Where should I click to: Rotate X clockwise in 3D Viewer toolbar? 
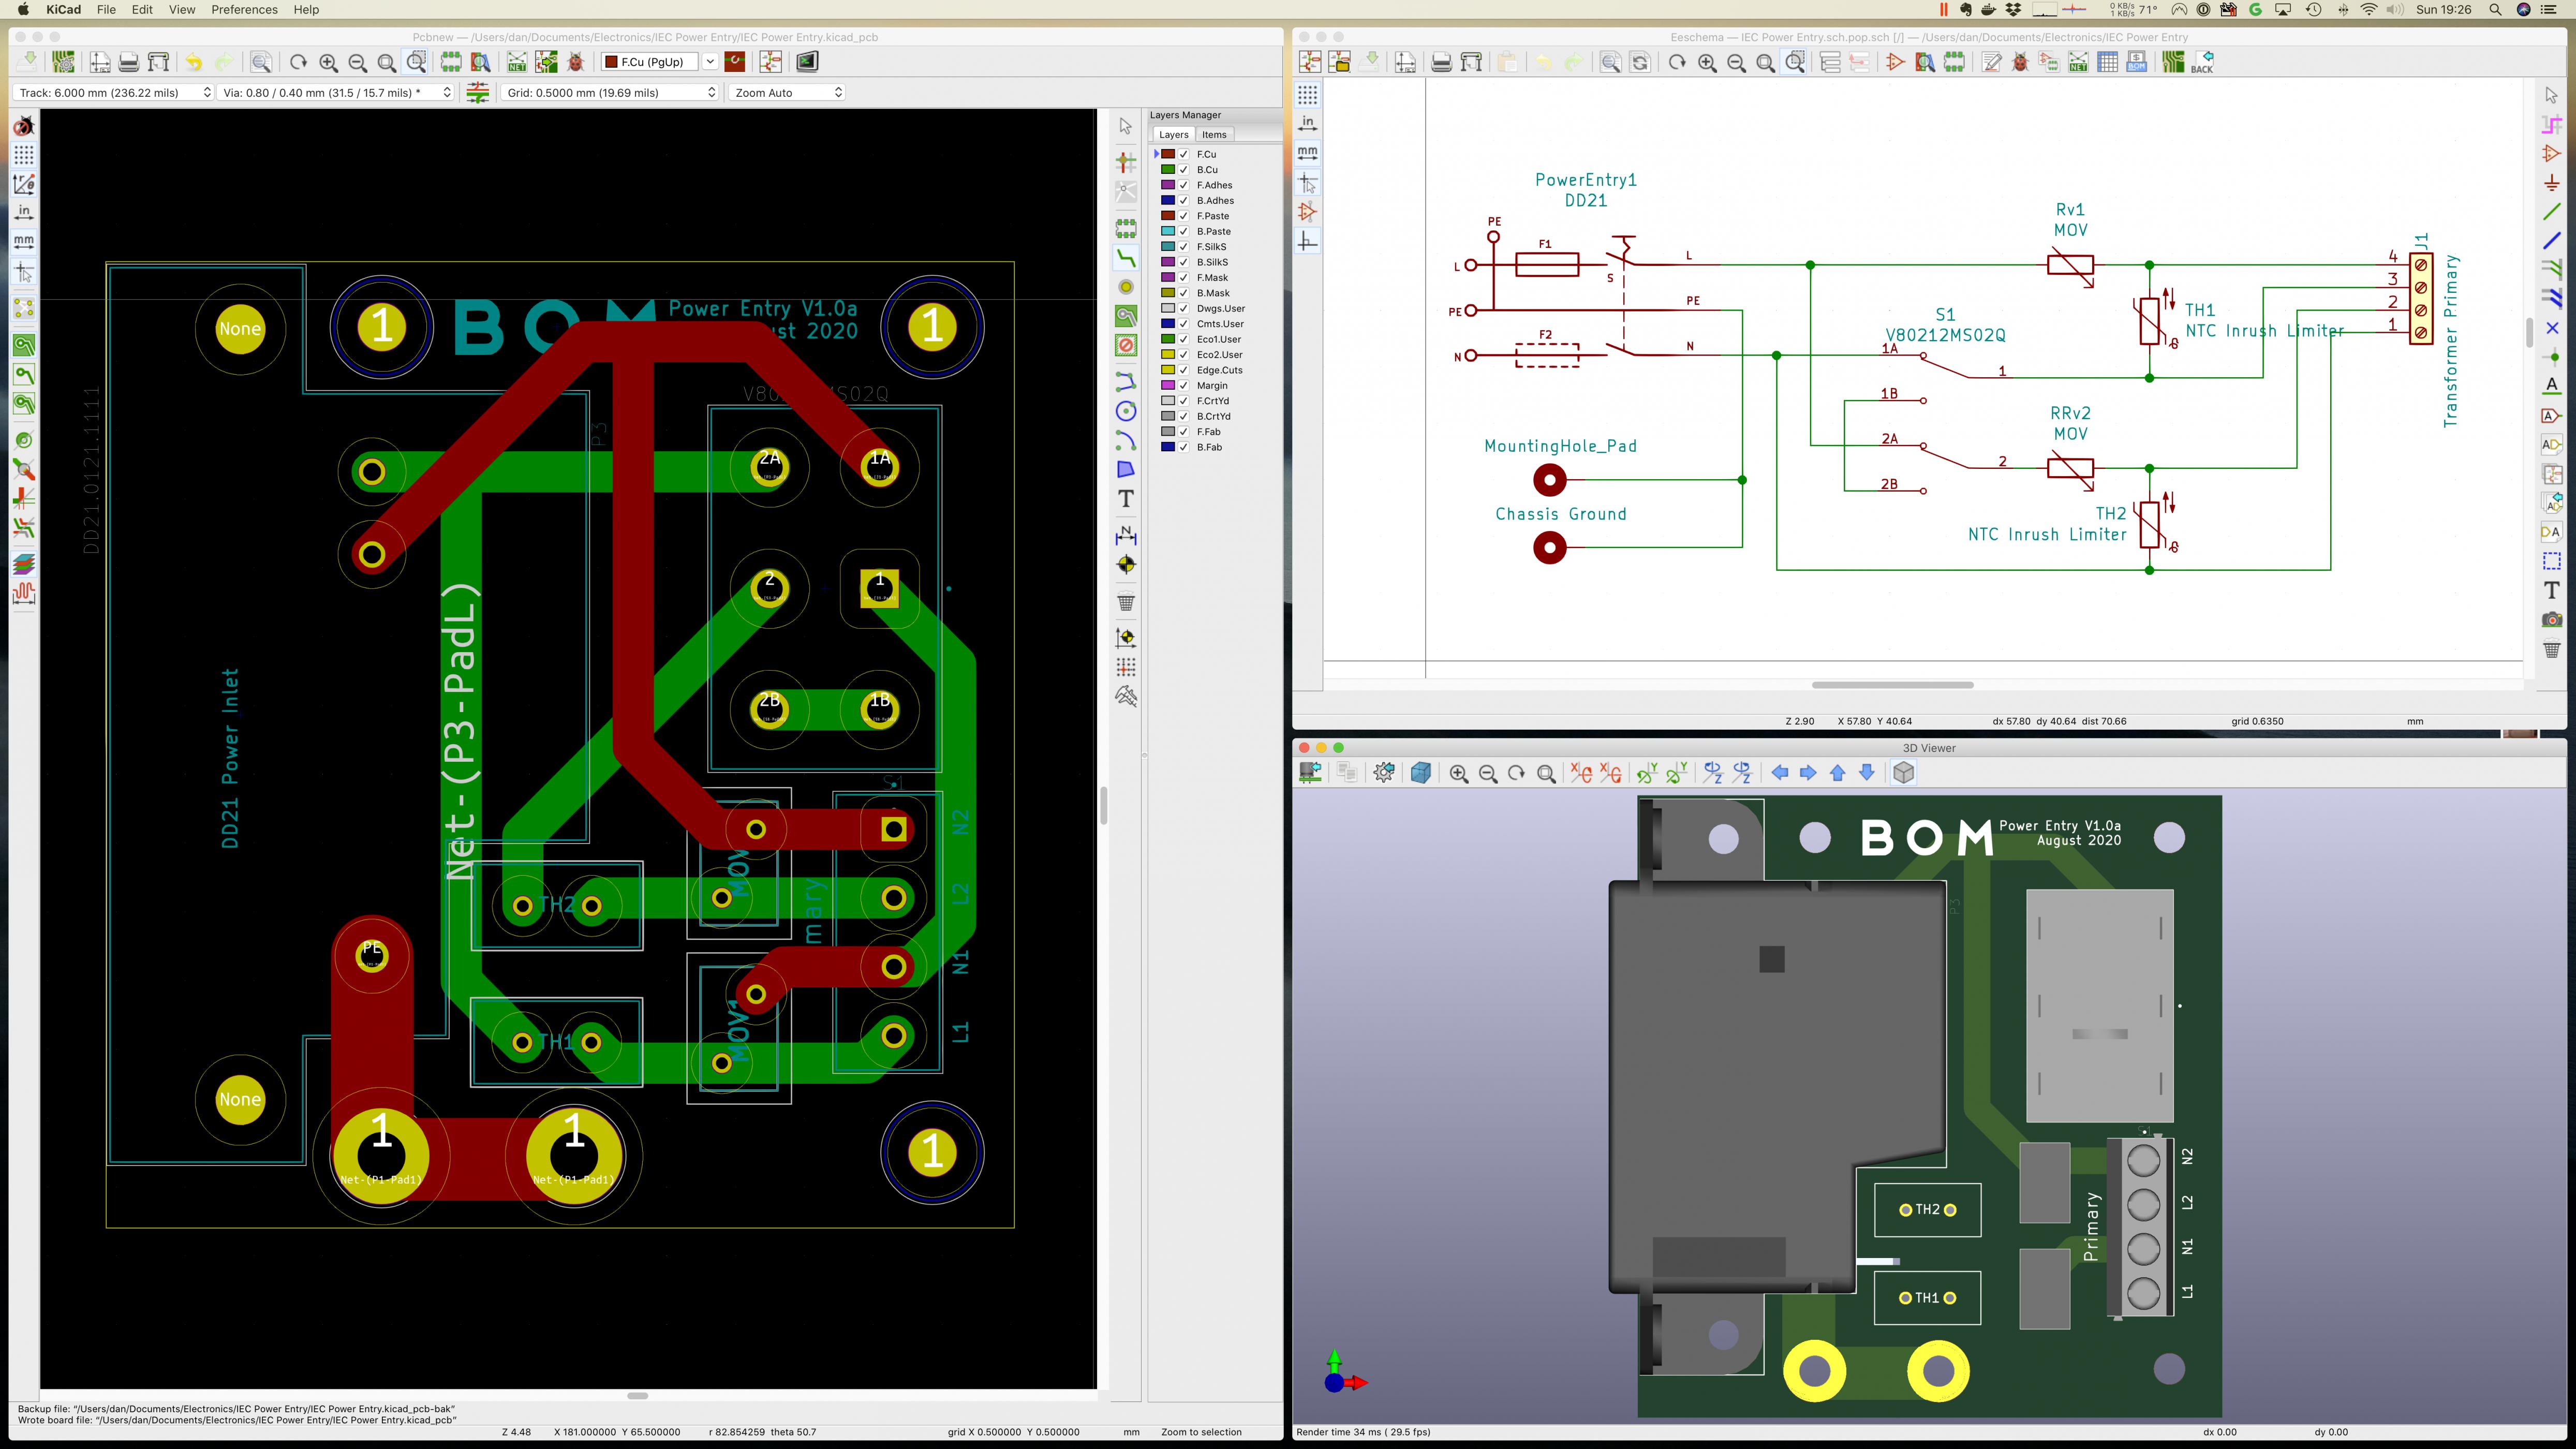click(1581, 773)
